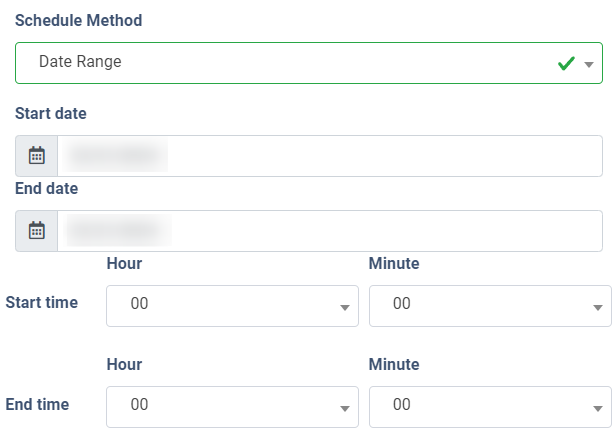The image size is (615, 442).
Task: Click the Start date calendar icon
Action: coord(37,156)
